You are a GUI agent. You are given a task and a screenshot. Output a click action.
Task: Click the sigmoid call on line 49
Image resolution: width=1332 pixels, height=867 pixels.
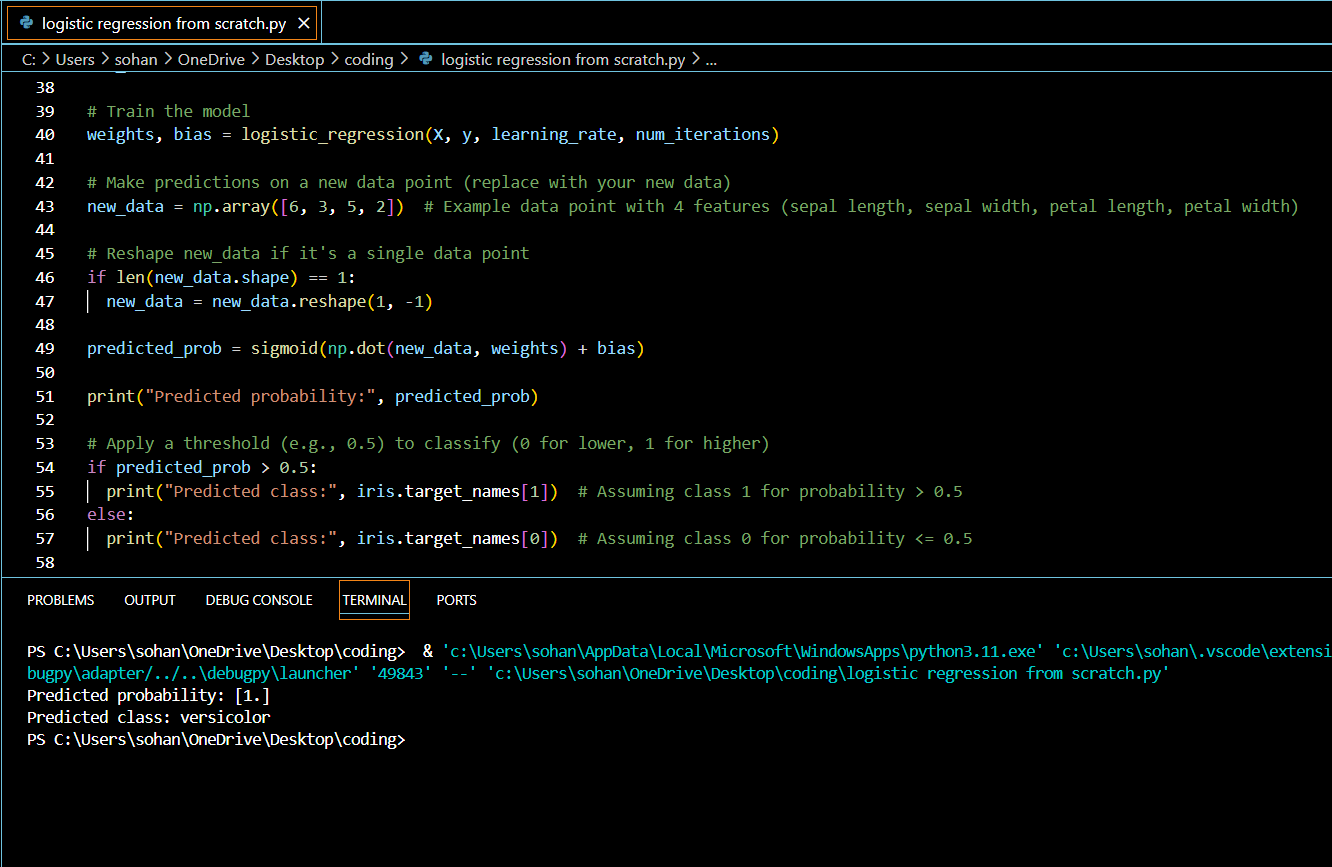284,349
